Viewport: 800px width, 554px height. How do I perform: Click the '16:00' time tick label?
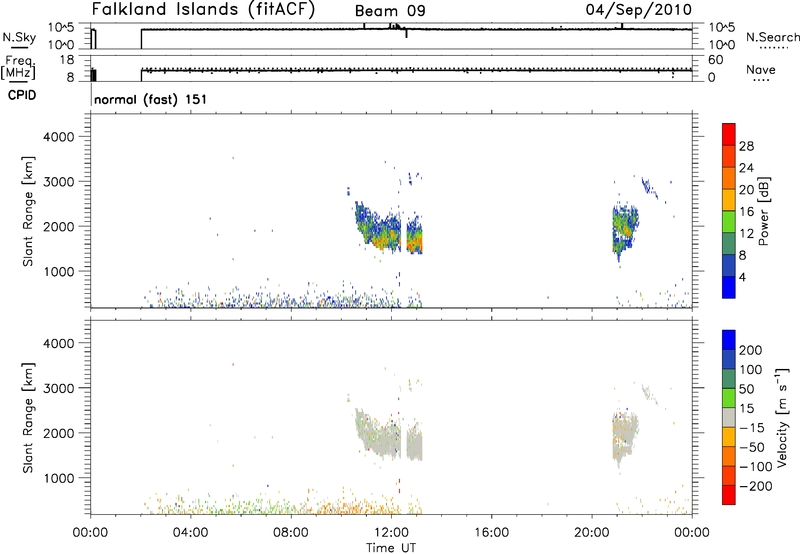coord(491,533)
